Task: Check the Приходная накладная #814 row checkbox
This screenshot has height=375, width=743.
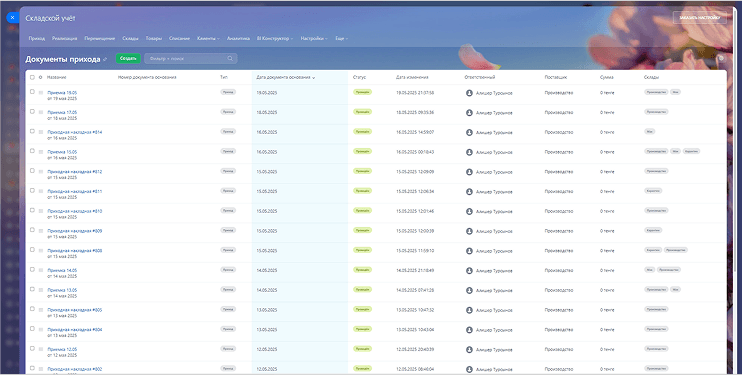Action: point(32,131)
